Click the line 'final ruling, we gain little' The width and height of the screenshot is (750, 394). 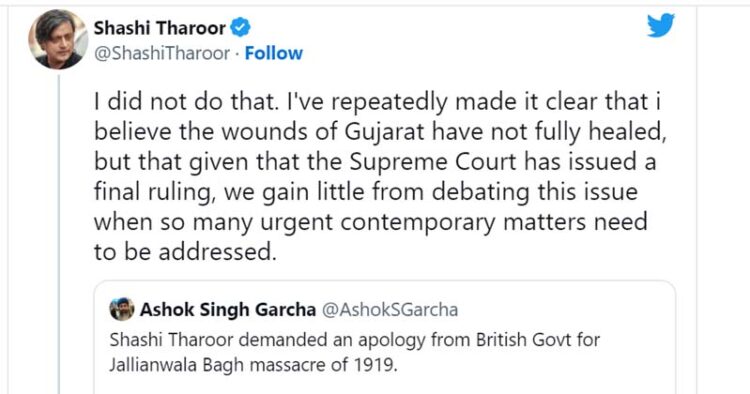click(365, 192)
